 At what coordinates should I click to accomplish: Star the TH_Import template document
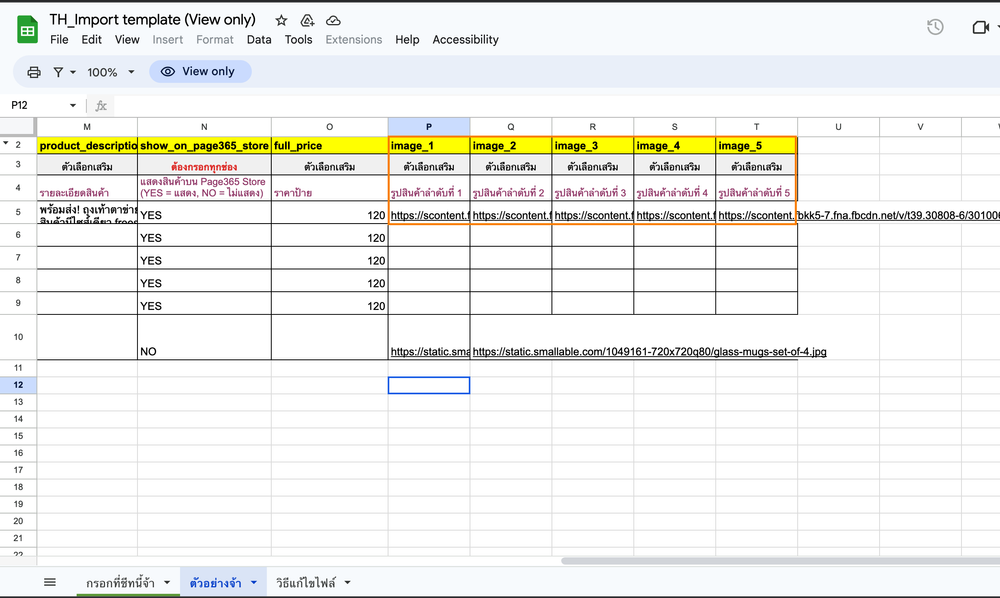281,20
